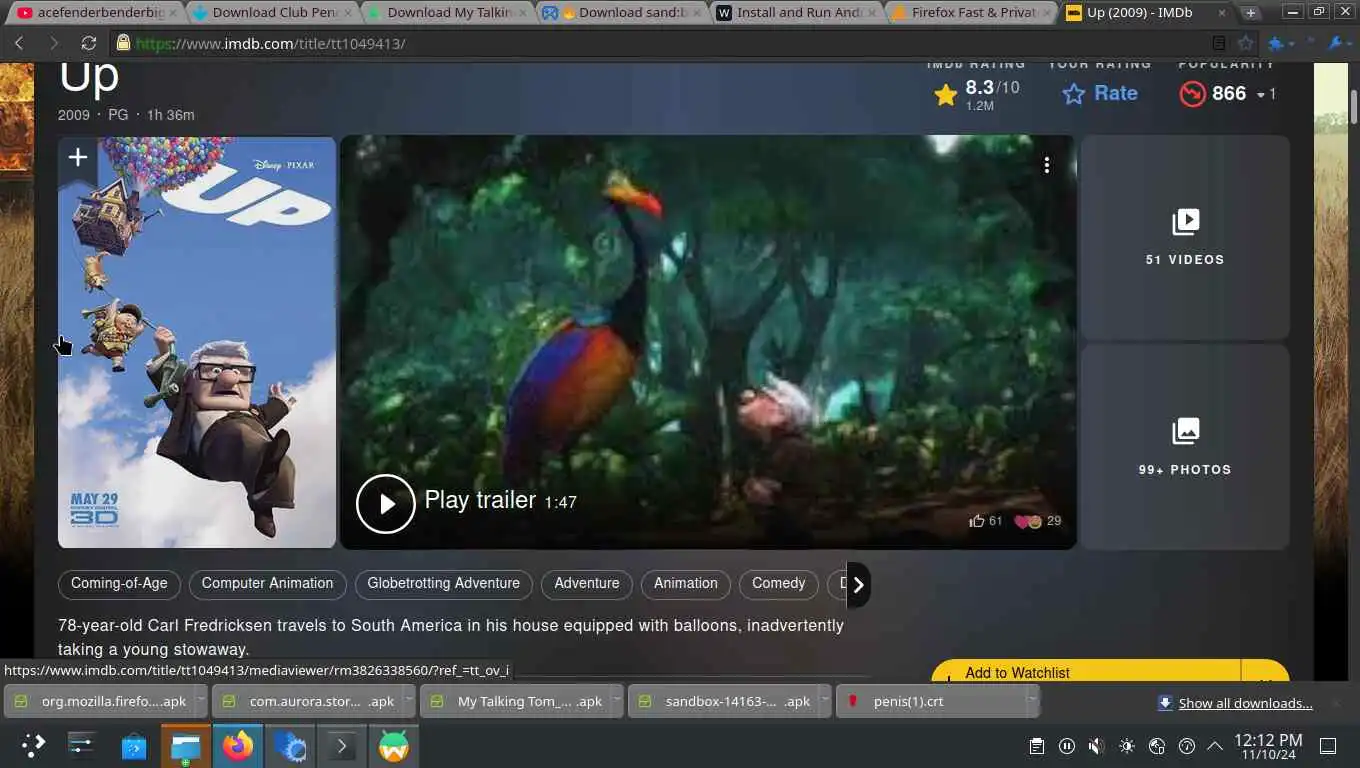Image resolution: width=1360 pixels, height=768 pixels.
Task: Open a new tab with the plus button
Action: pyautogui.click(x=1251, y=13)
